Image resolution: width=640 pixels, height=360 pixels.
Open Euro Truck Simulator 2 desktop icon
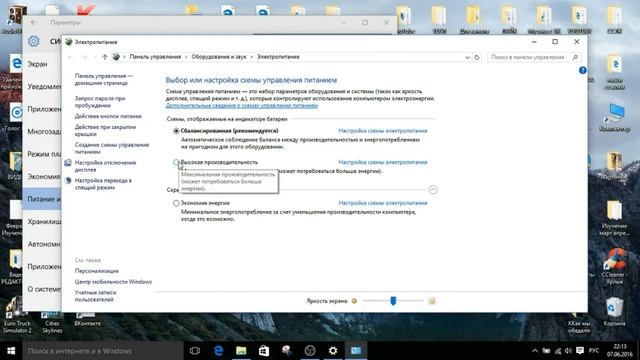(17, 315)
